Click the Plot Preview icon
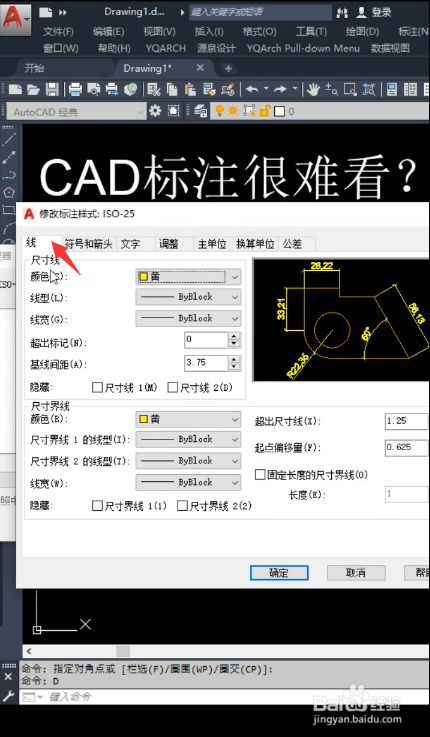430x737 pixels. point(94,88)
